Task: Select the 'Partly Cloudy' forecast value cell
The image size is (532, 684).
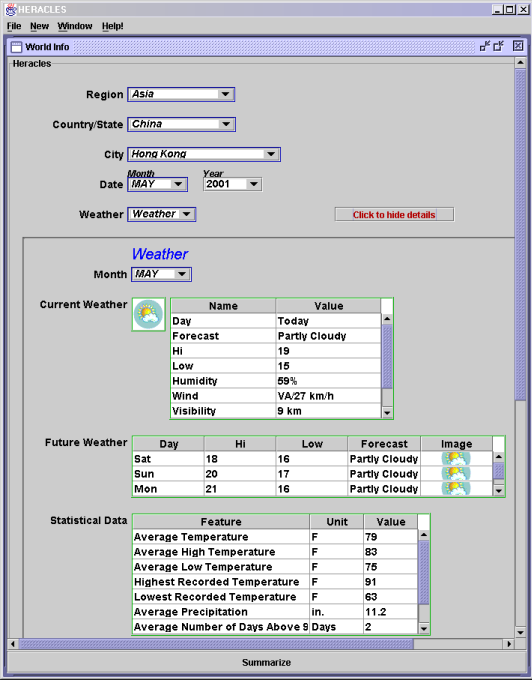Action: (x=328, y=336)
